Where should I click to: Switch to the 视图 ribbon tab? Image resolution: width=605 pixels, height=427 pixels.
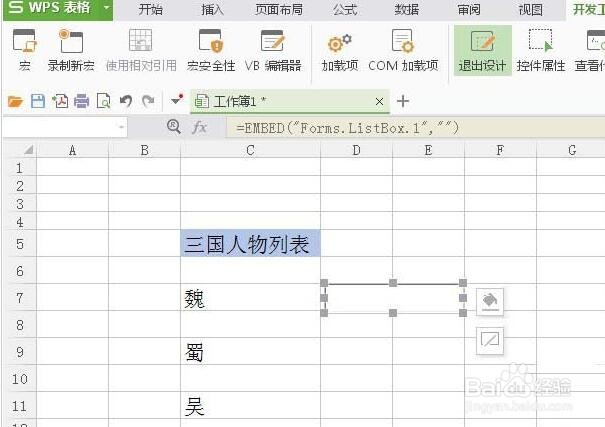(531, 9)
